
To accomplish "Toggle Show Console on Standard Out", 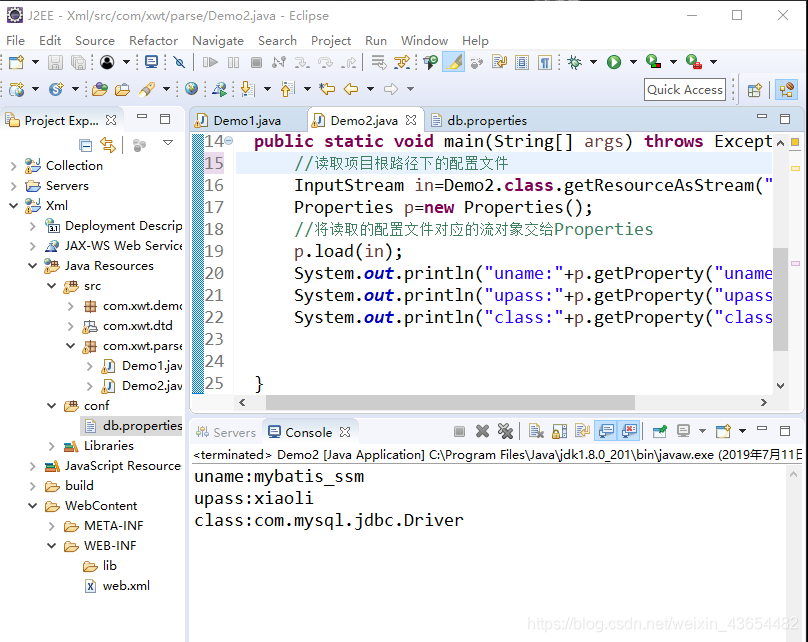I will (x=606, y=431).
